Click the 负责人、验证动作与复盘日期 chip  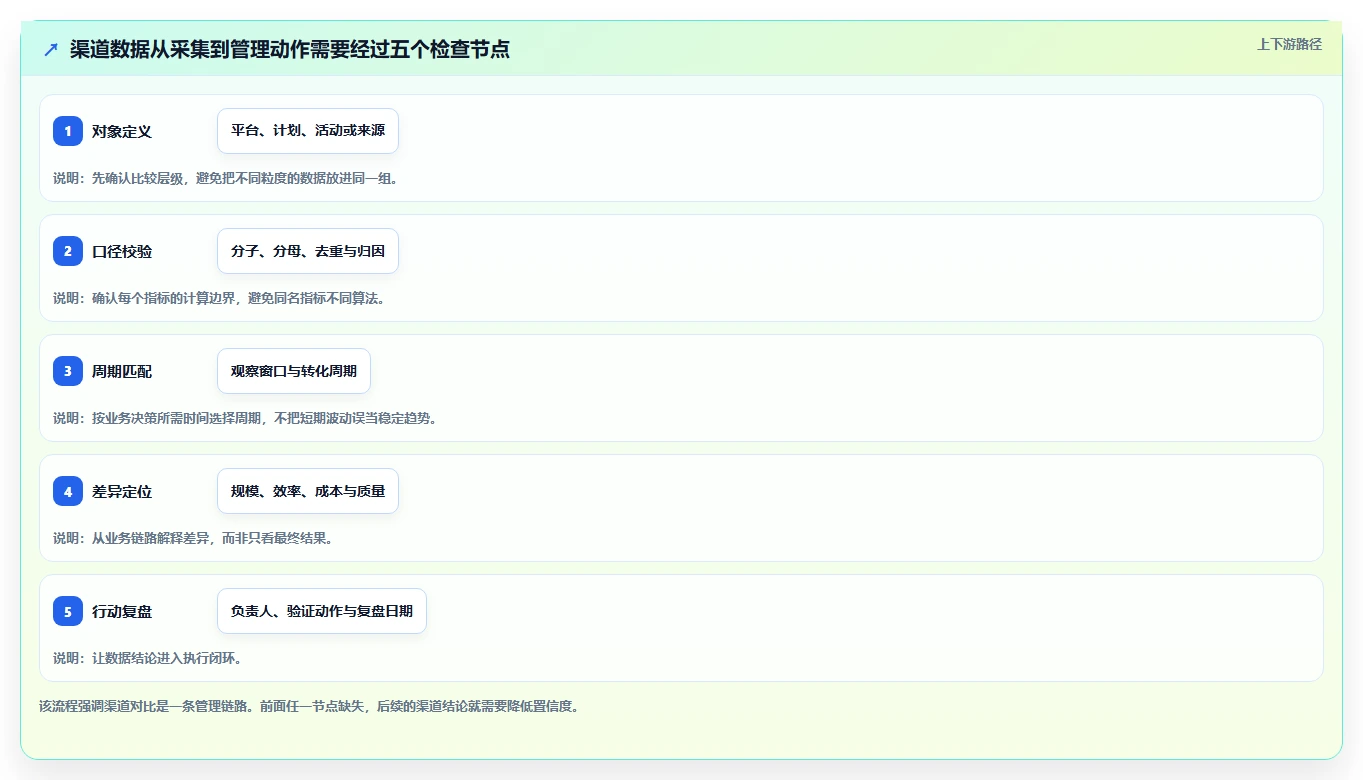[x=322, y=611]
